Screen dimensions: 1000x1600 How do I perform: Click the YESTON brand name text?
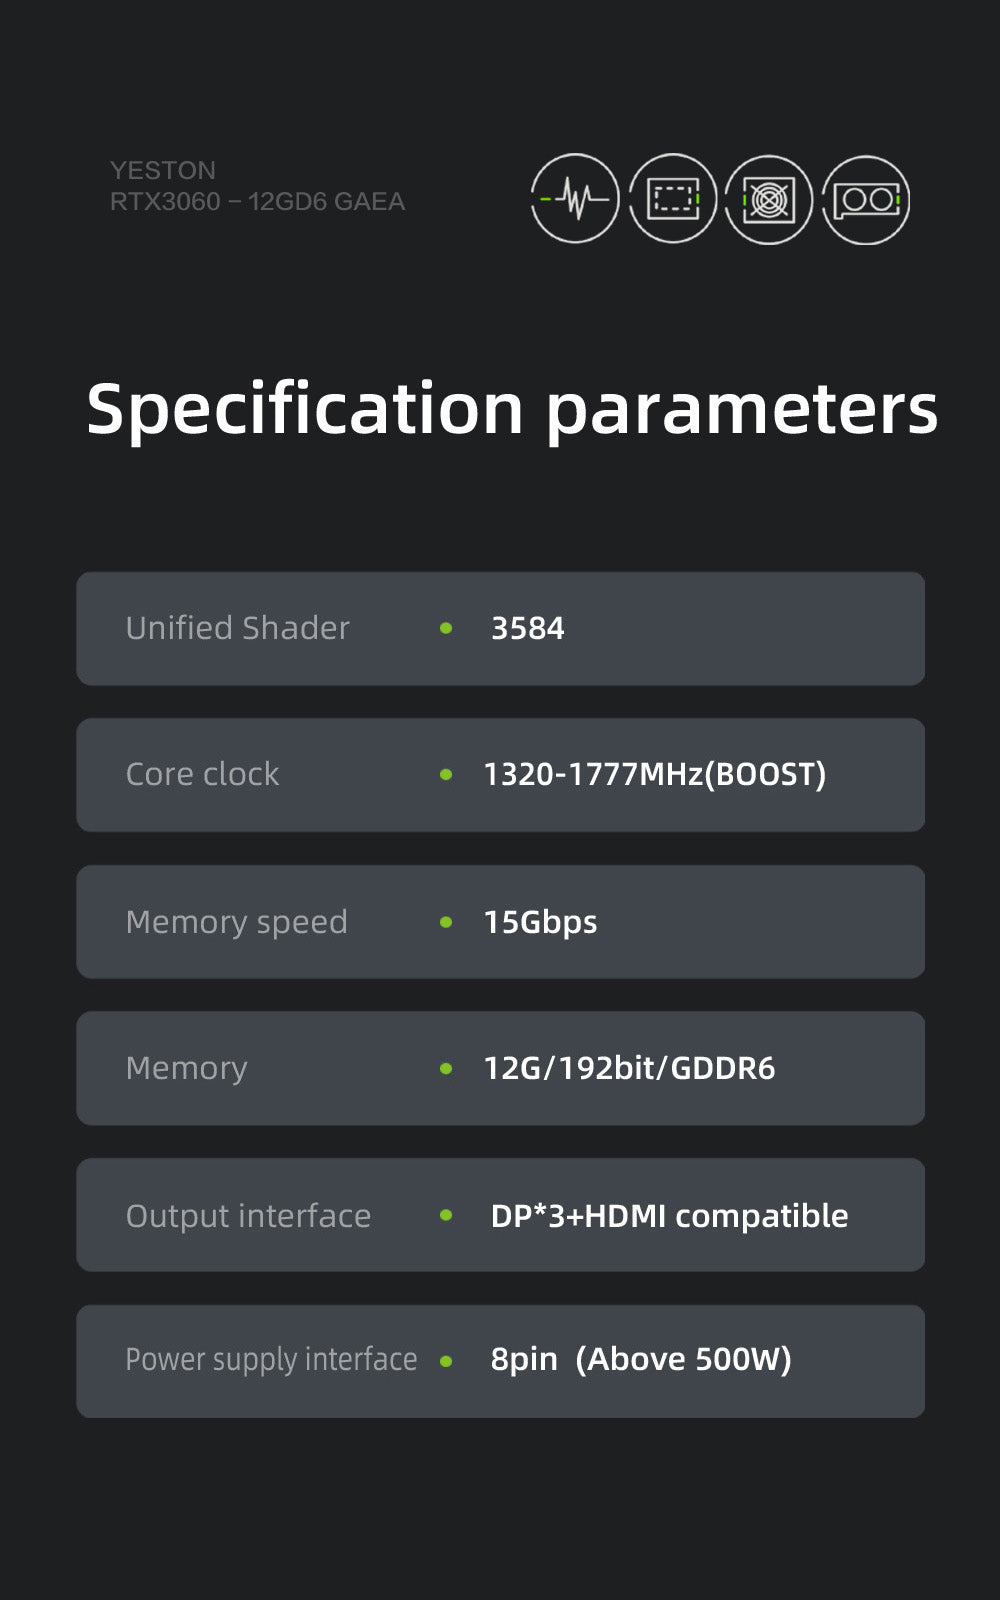[x=163, y=170]
